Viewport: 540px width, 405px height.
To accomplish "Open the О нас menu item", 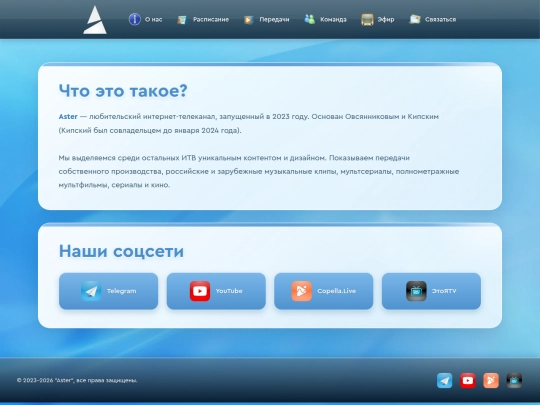I will click(154, 20).
